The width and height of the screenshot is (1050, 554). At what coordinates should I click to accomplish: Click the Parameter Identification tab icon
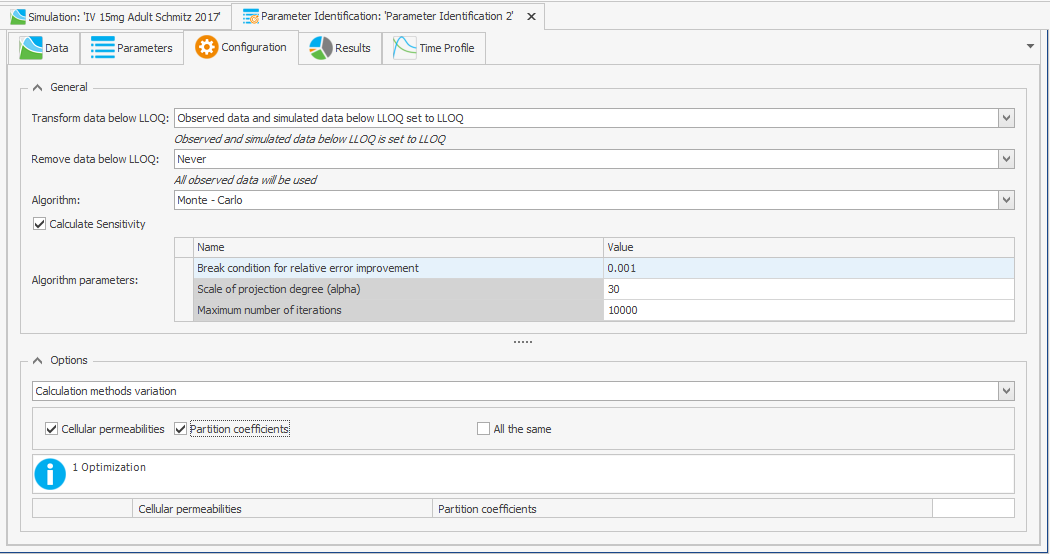click(x=250, y=17)
